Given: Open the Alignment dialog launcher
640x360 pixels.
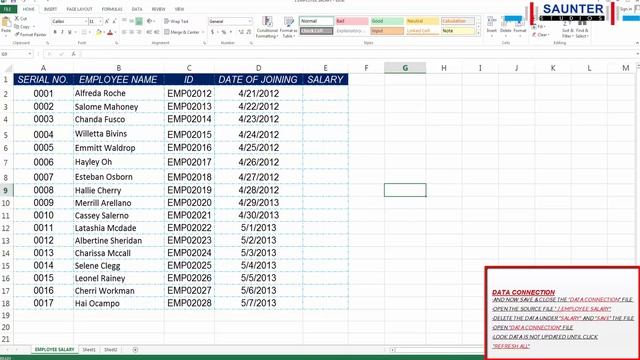Looking at the screenshot, I should (x=204, y=43).
